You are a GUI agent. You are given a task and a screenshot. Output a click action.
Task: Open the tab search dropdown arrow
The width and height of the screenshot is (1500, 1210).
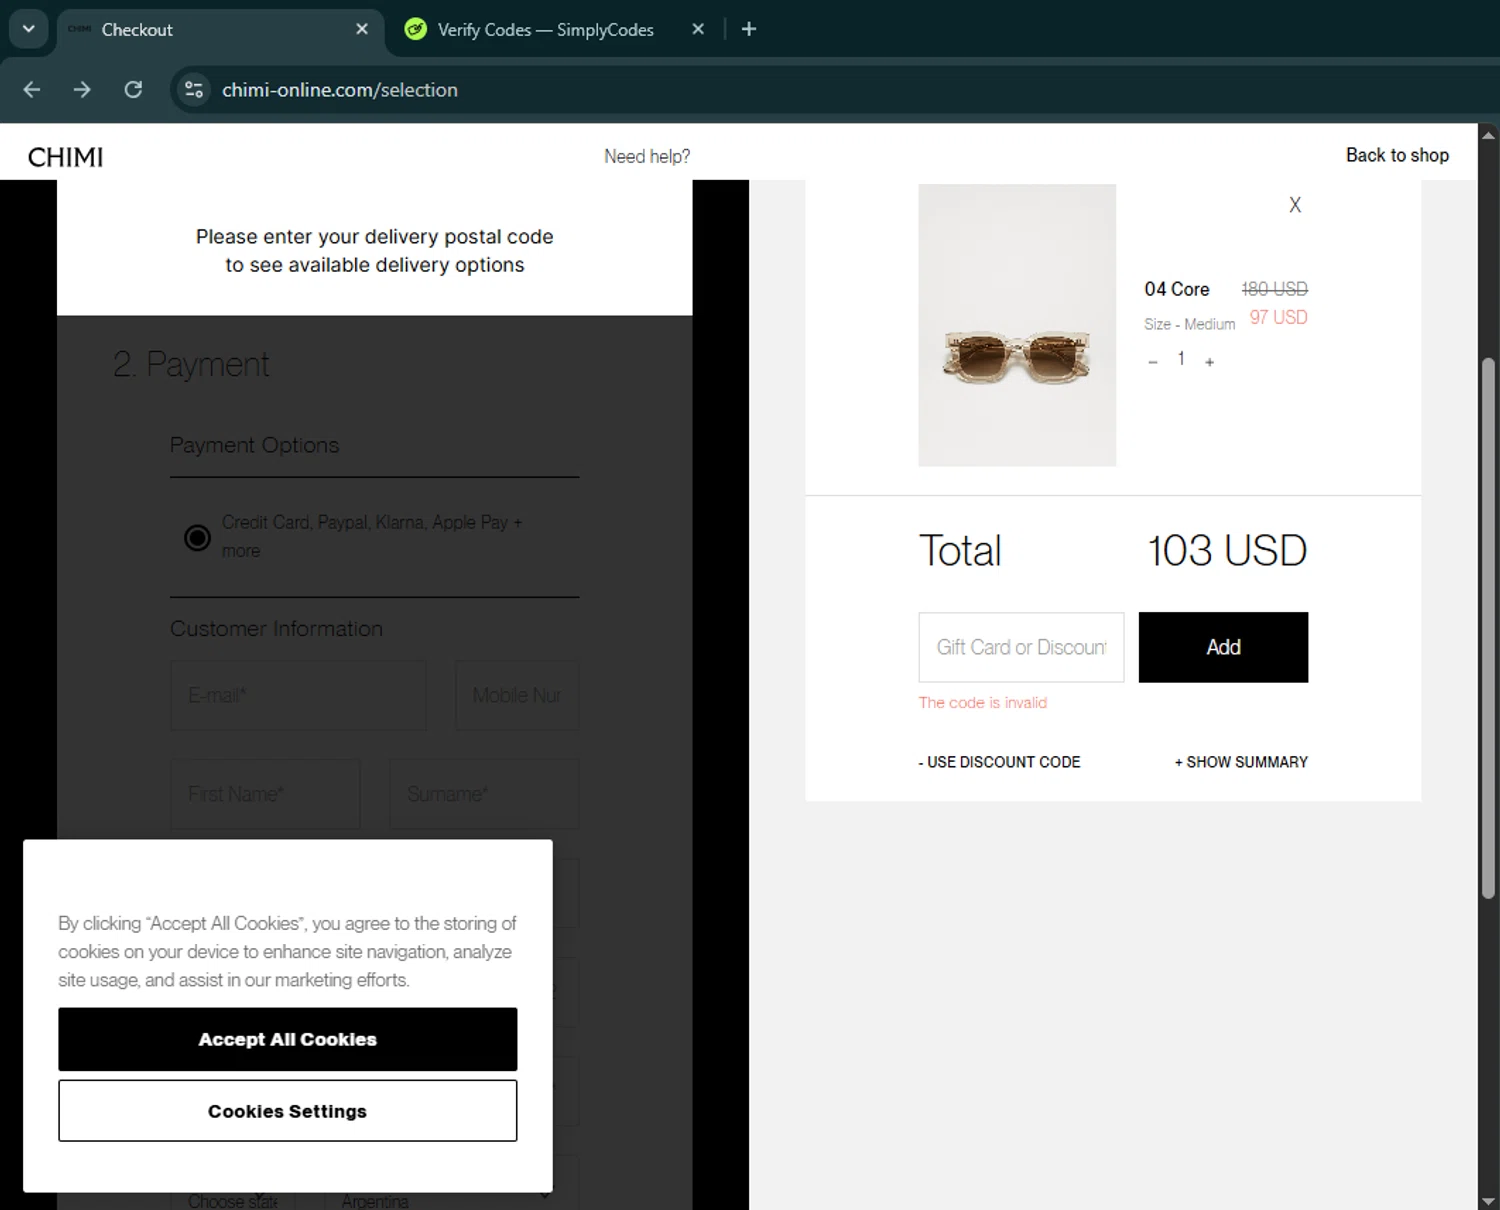[28, 29]
